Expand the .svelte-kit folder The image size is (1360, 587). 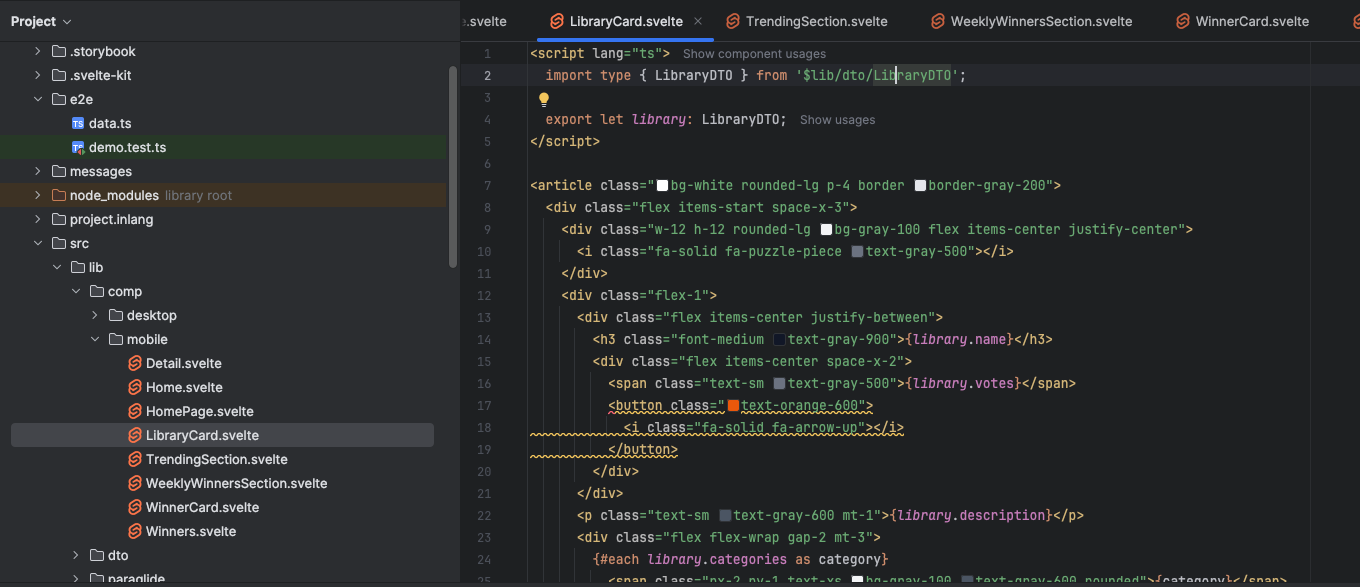pos(38,75)
